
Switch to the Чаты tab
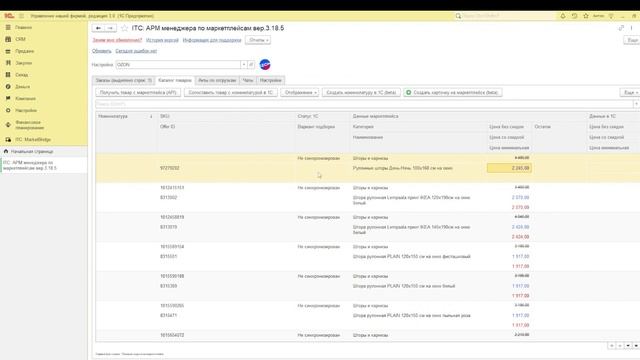click(x=248, y=80)
